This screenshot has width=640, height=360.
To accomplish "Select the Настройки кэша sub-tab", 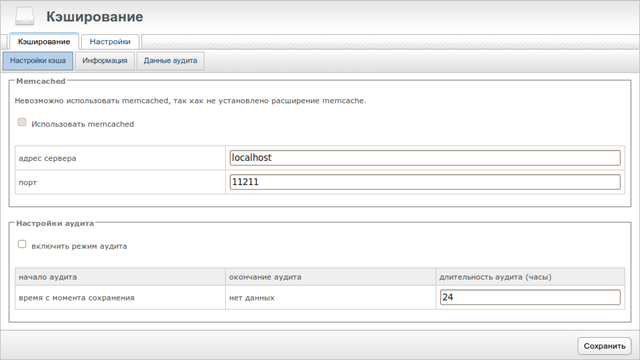I will (38, 61).
